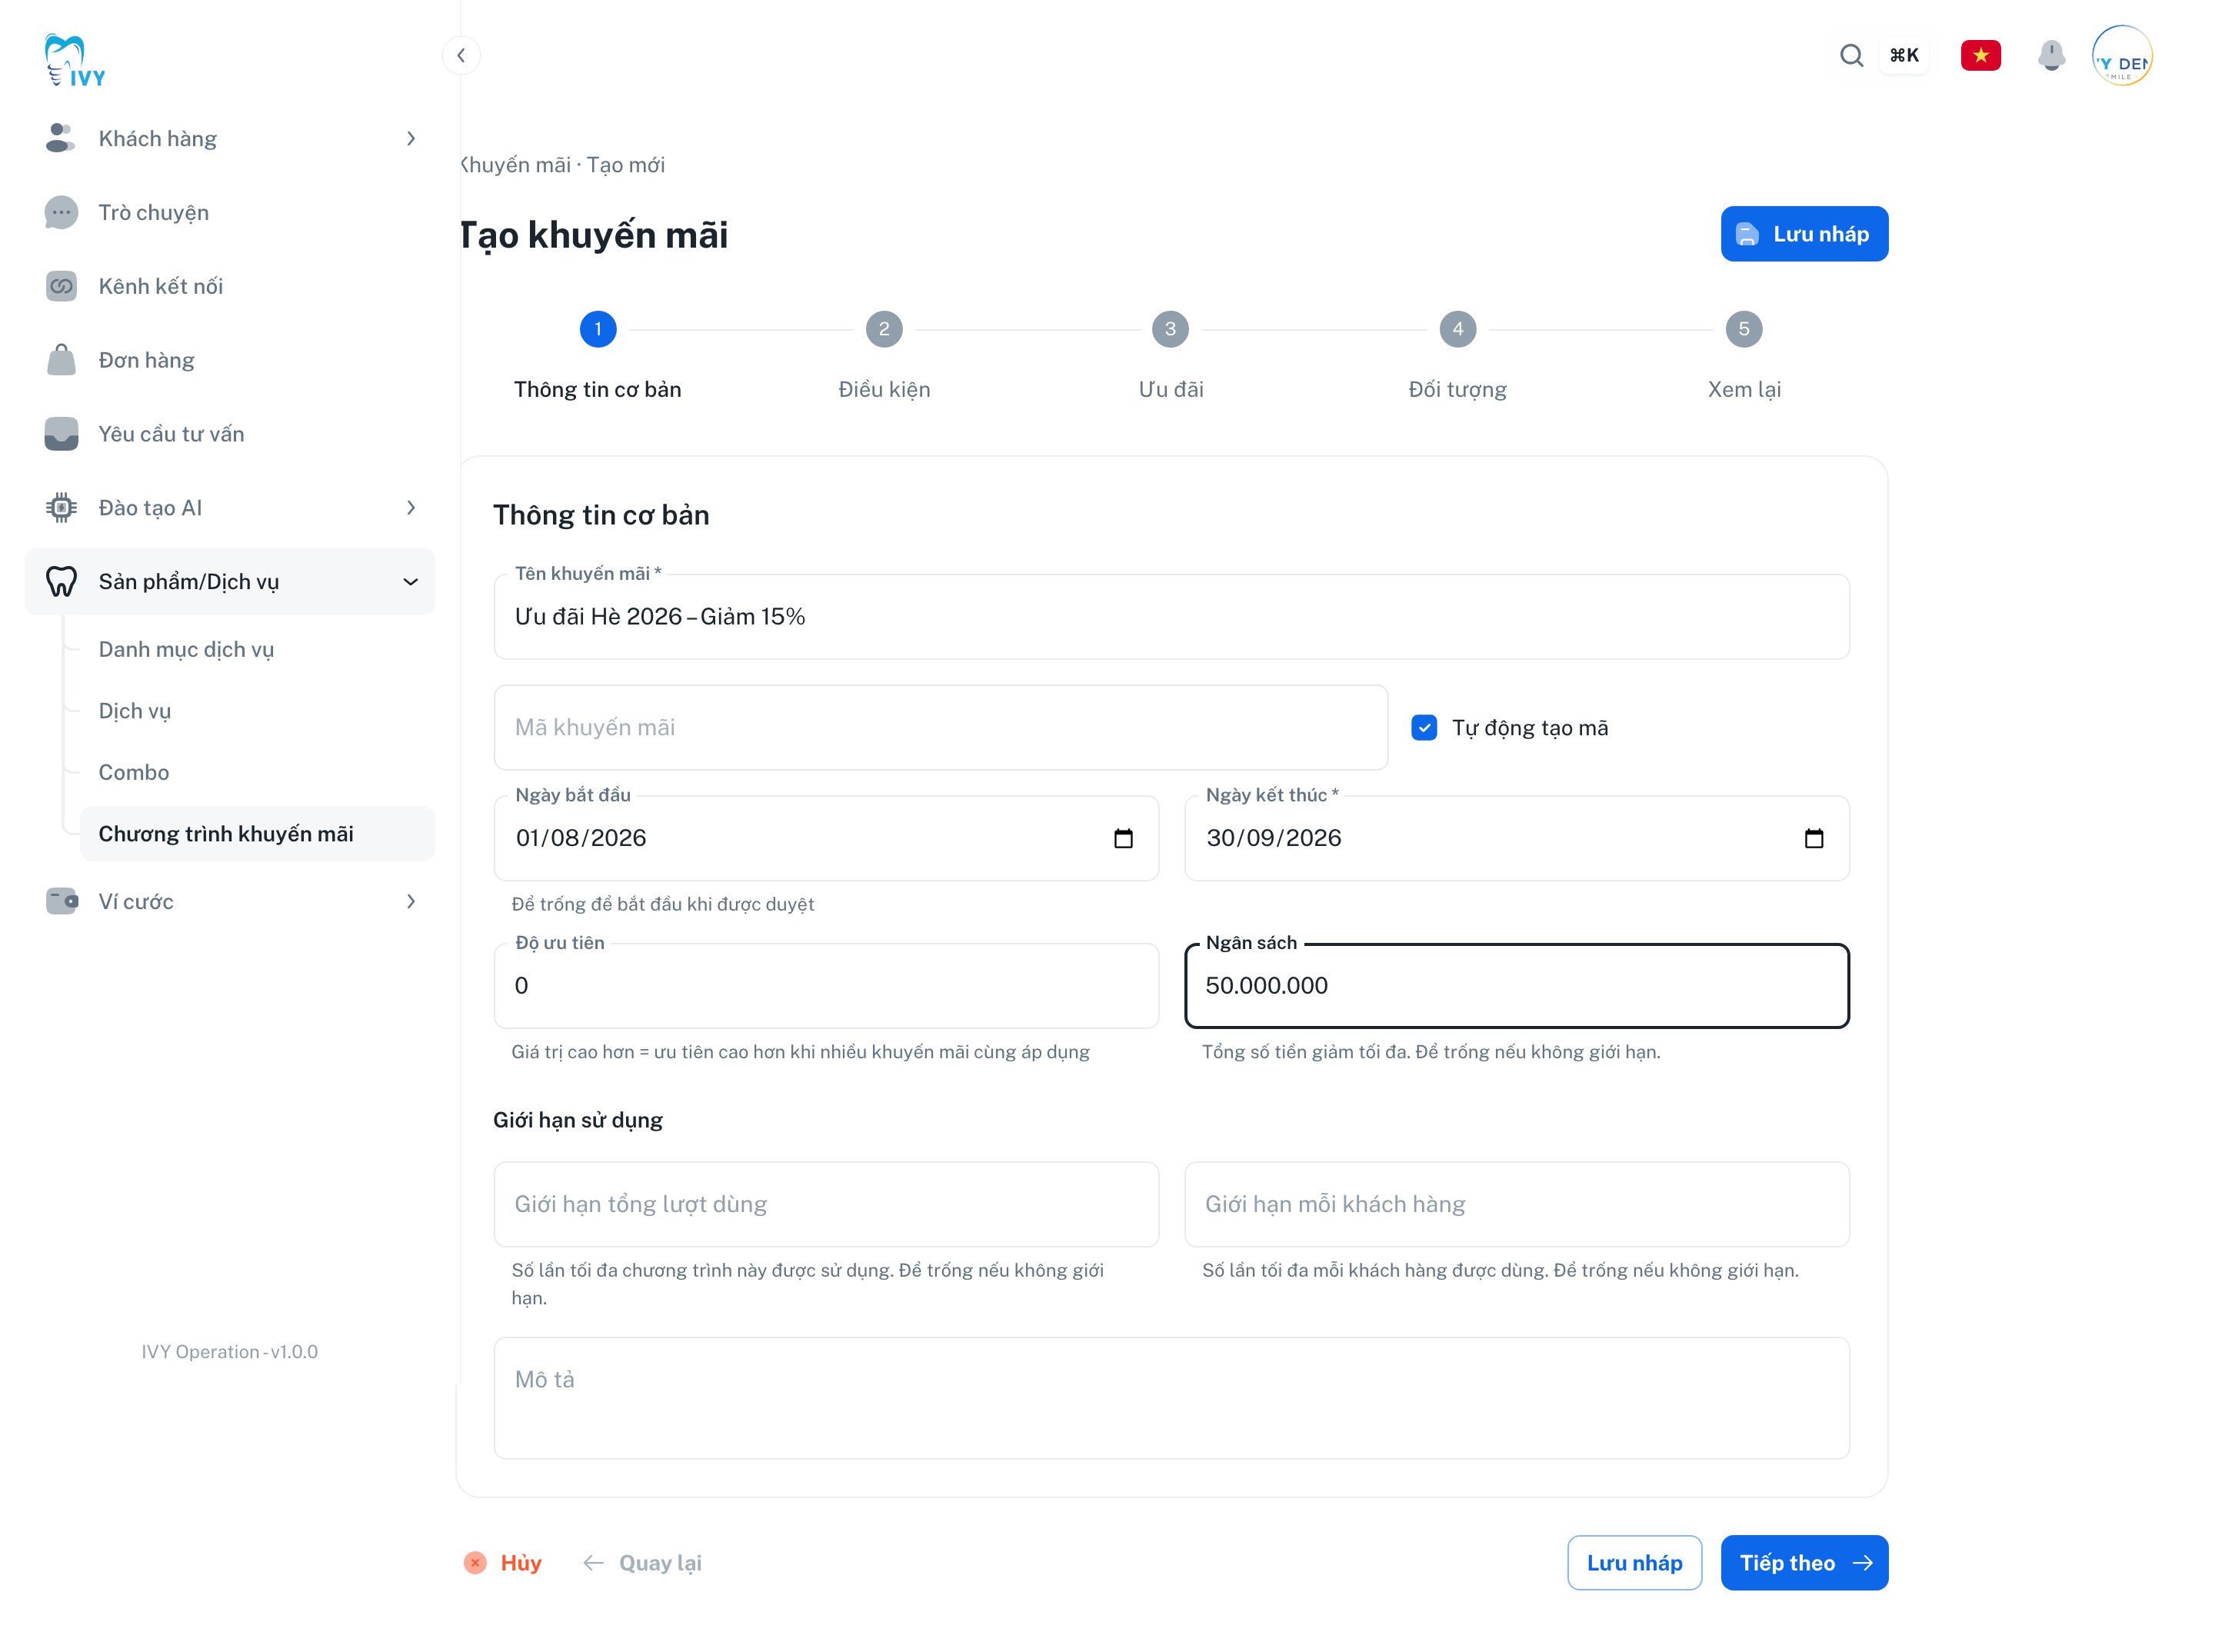The image size is (2215, 1652).
Task: Focus the Mô tả text area
Action: pyautogui.click(x=1170, y=1398)
